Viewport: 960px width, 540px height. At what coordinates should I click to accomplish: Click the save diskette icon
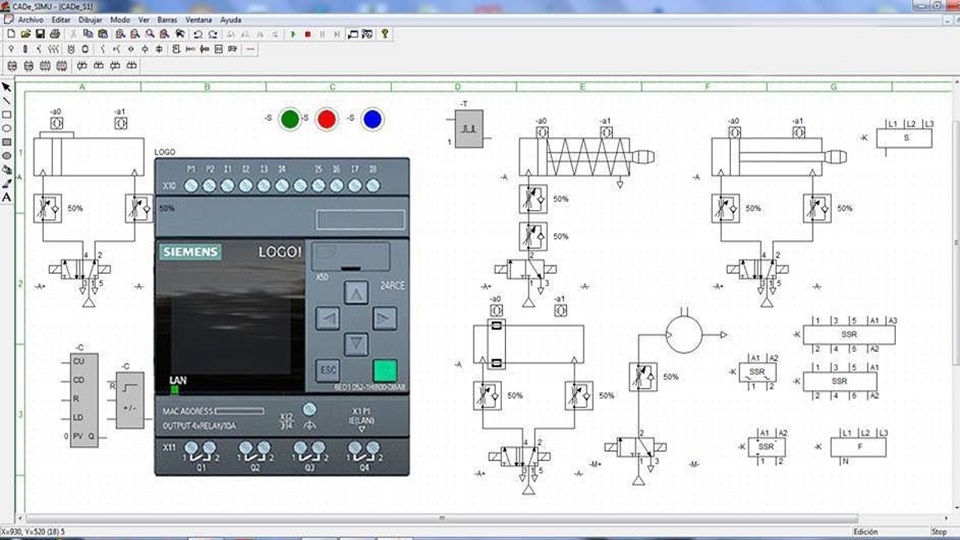point(40,34)
